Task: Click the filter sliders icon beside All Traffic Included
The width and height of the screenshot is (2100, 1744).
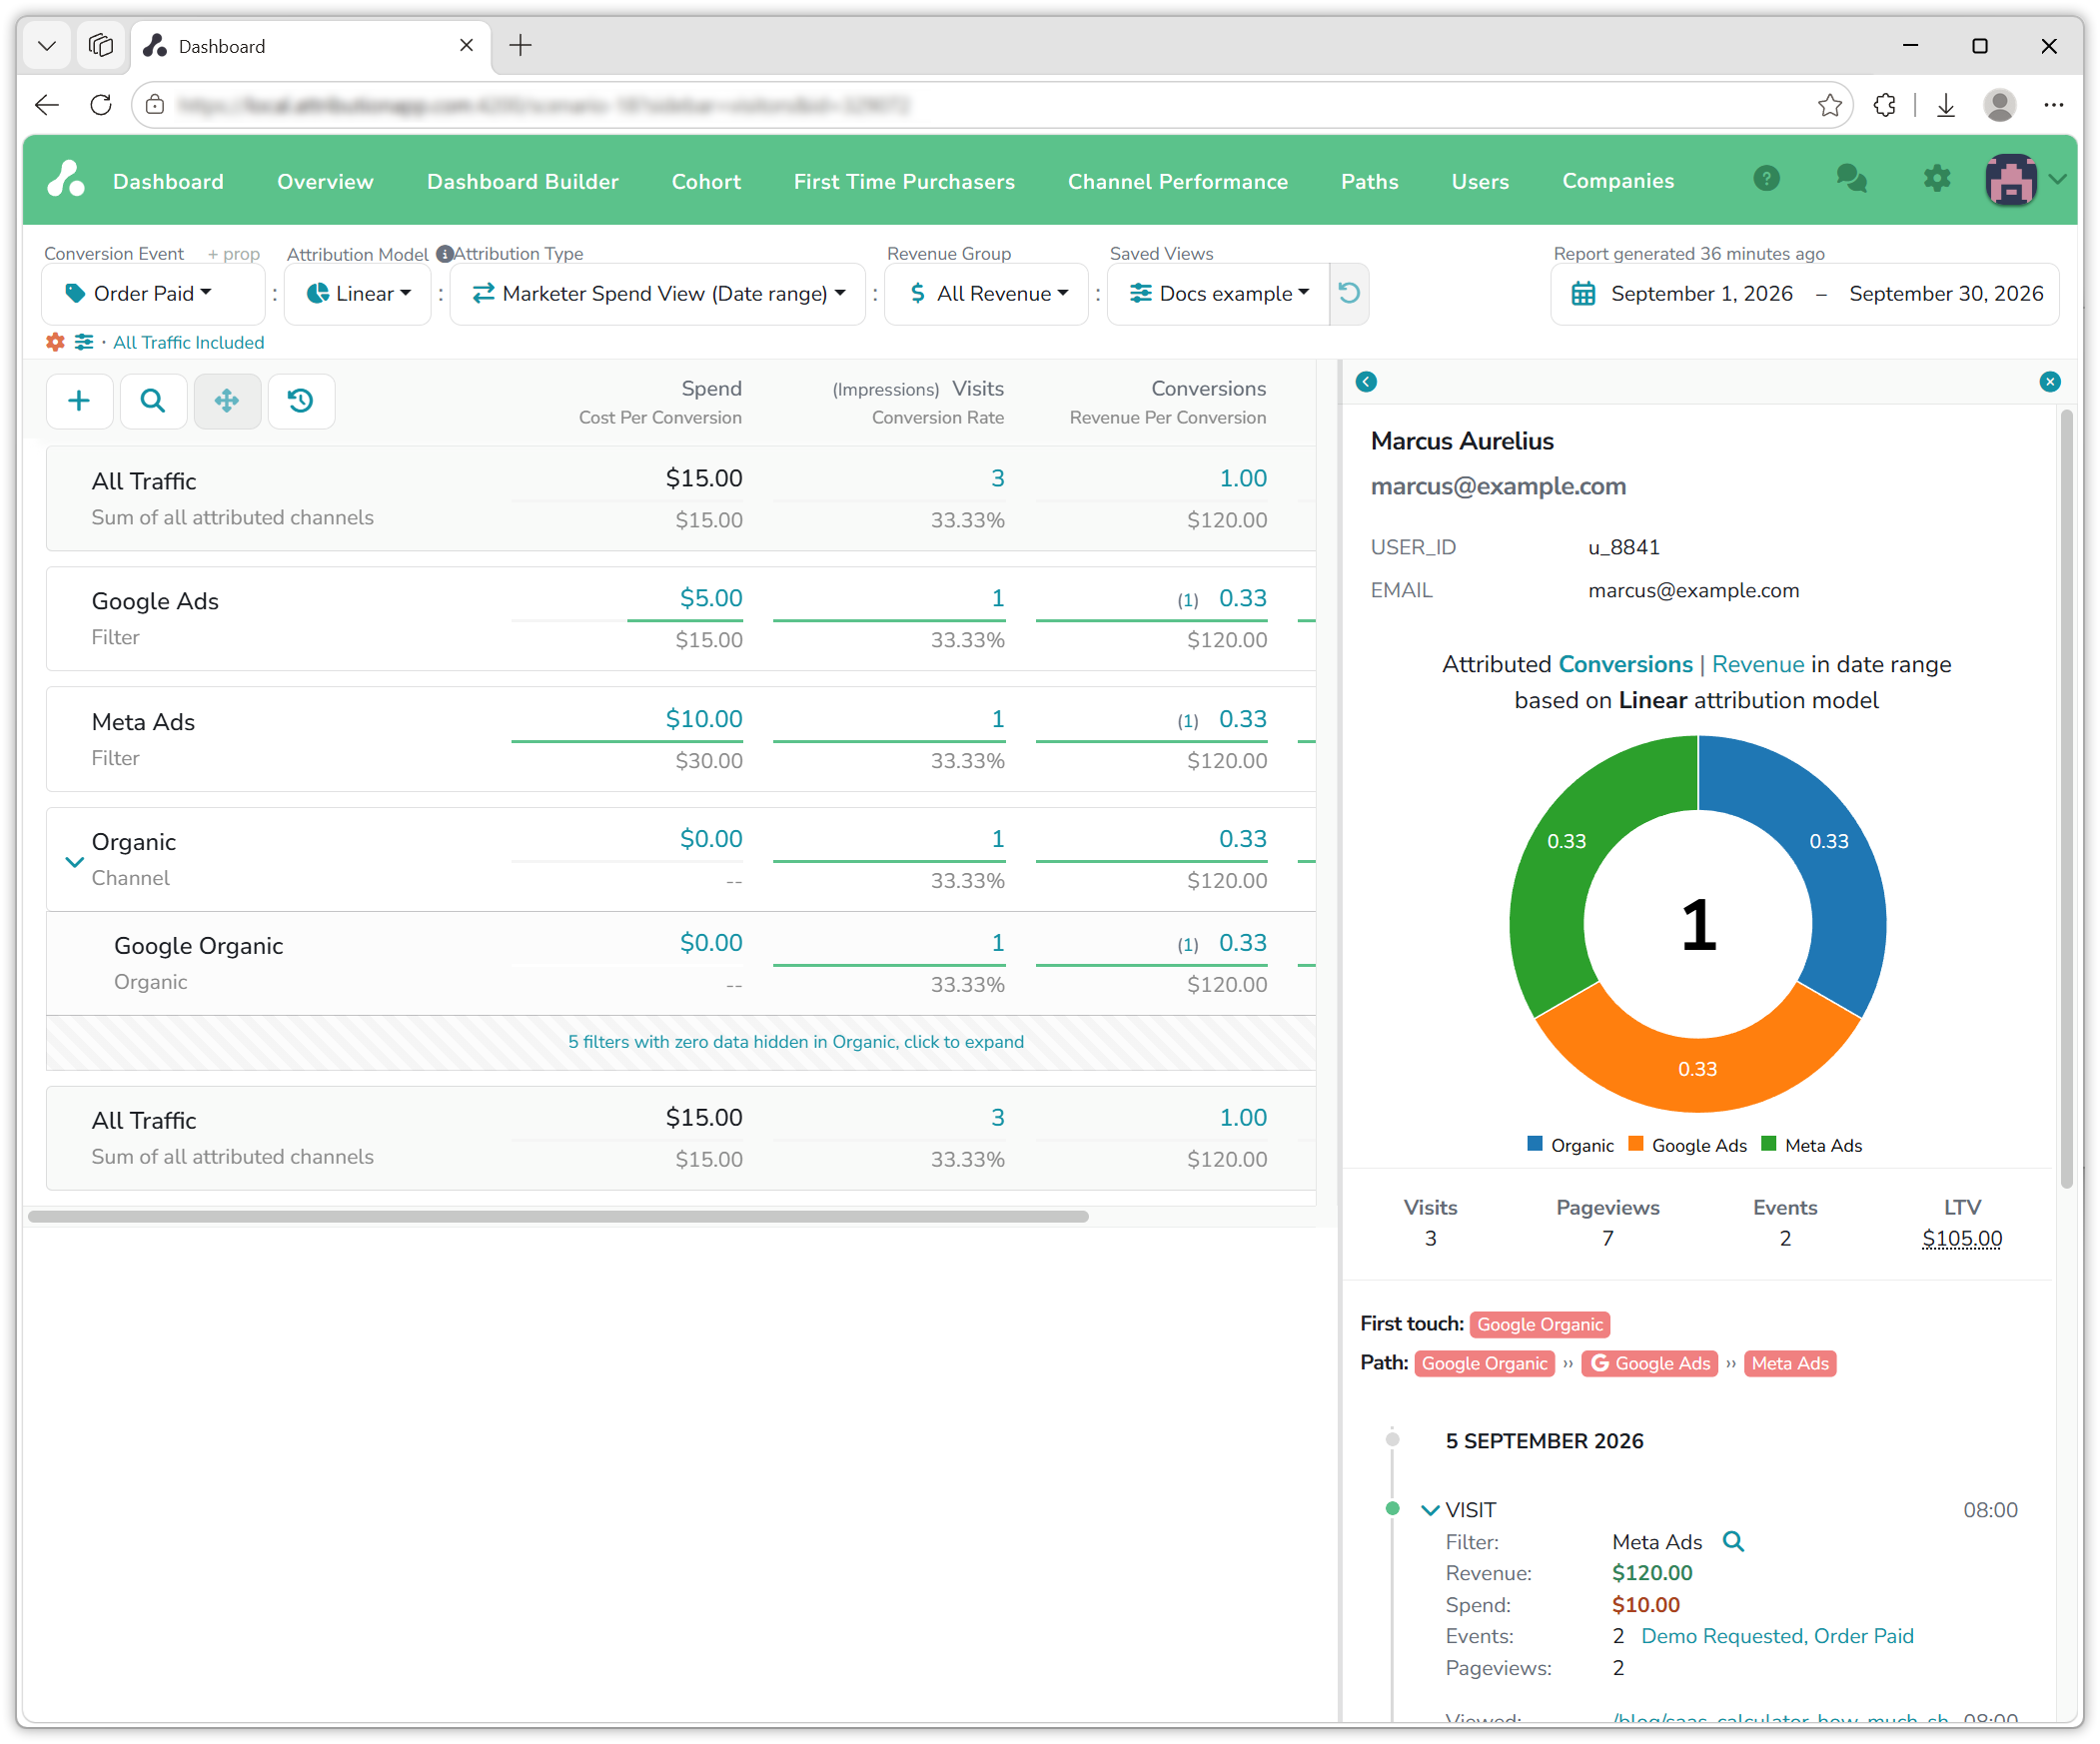Action: click(x=84, y=342)
